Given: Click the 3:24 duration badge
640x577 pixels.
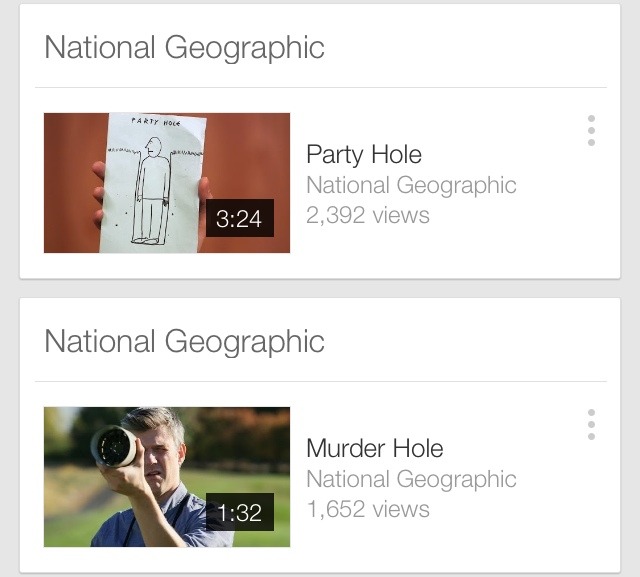Looking at the screenshot, I should click(240, 218).
